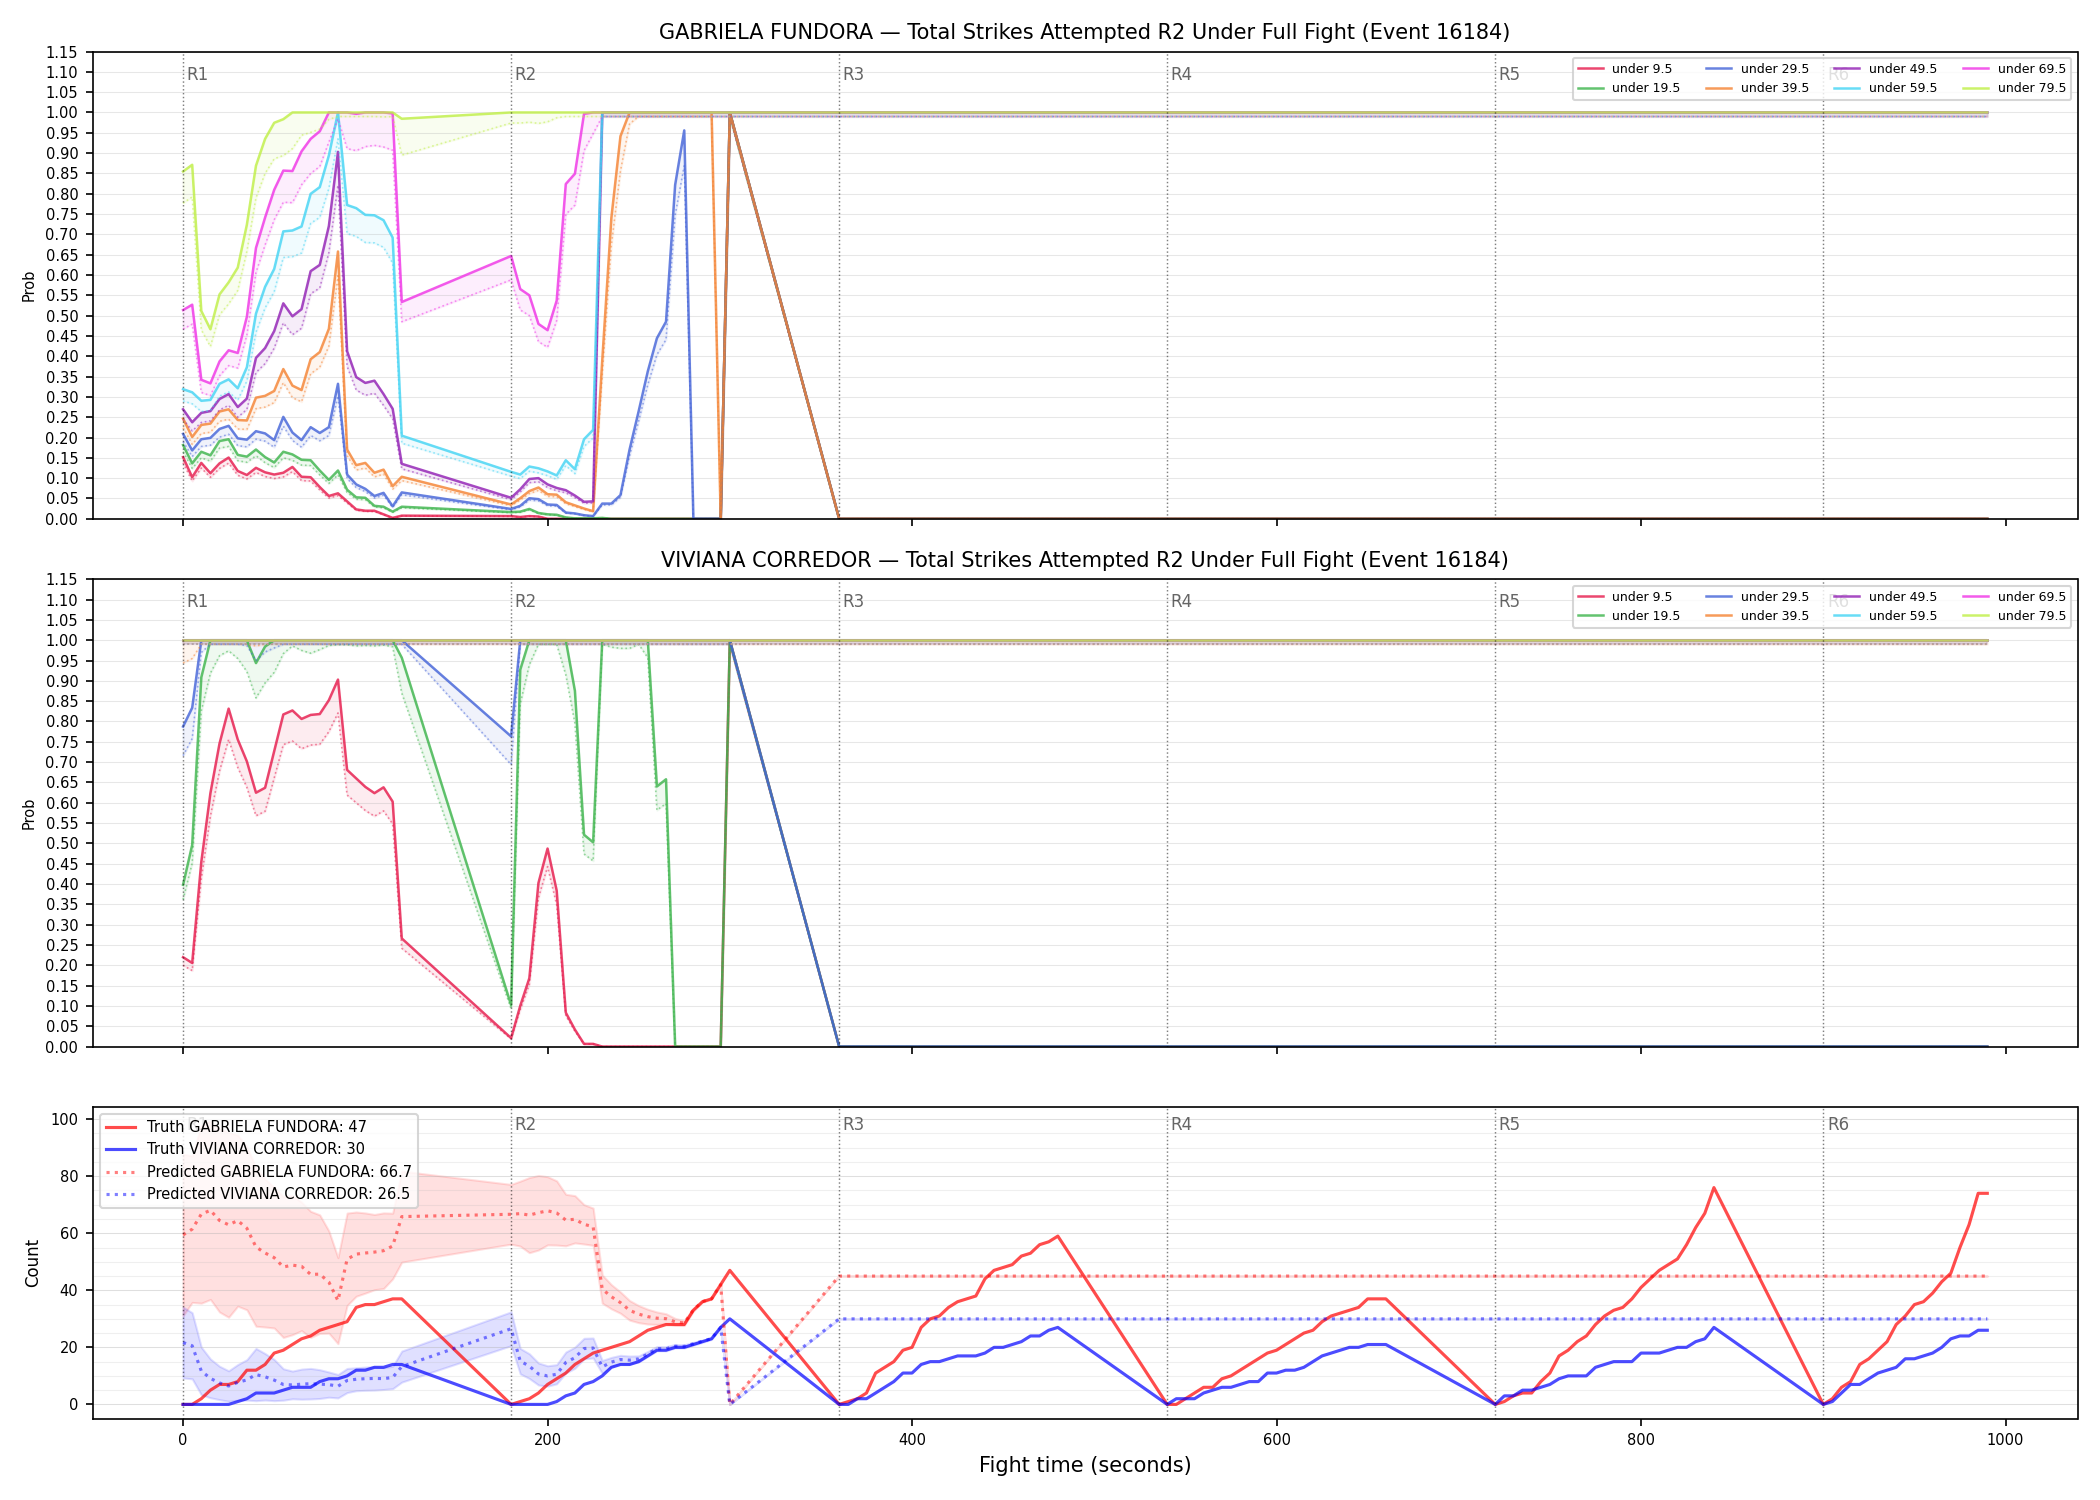Image resolution: width=2100 pixels, height=1500 pixels.
Task: Click the R1 marker on Gabriela Fundora chart
Action: 197,74
